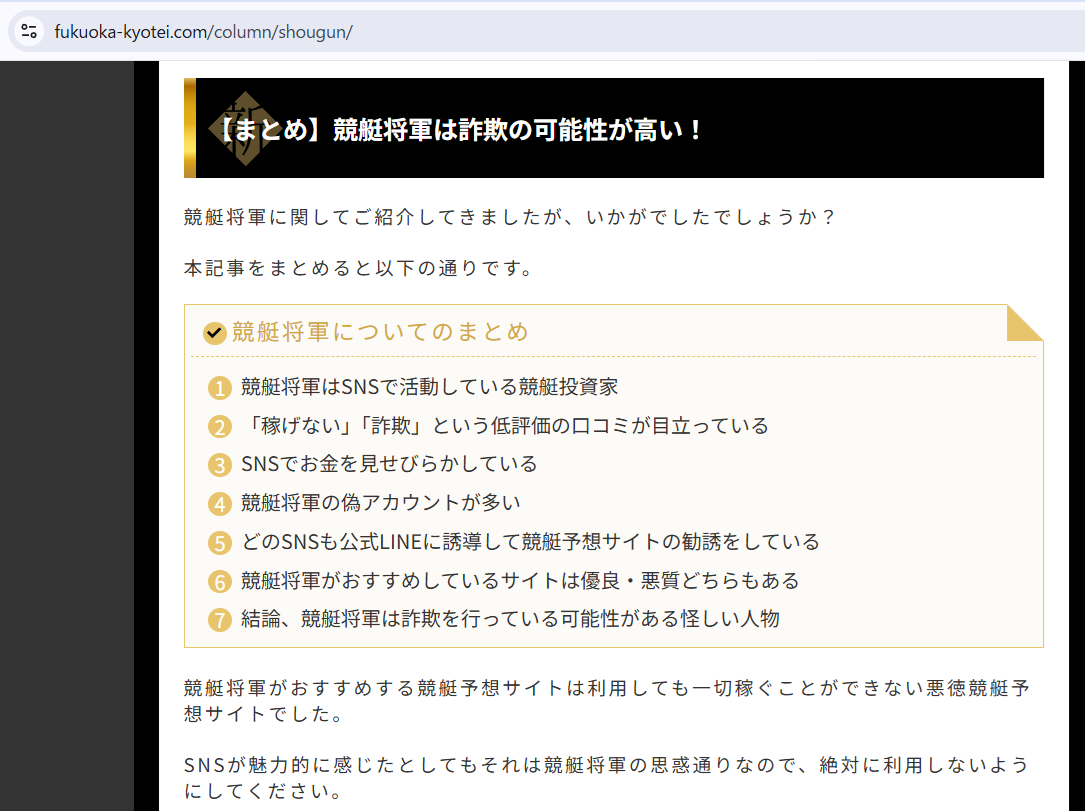The width and height of the screenshot is (1085, 811).
Task: Click the checkmark icon beside 競艇将軍についてのまとめ
Action: coord(214,333)
